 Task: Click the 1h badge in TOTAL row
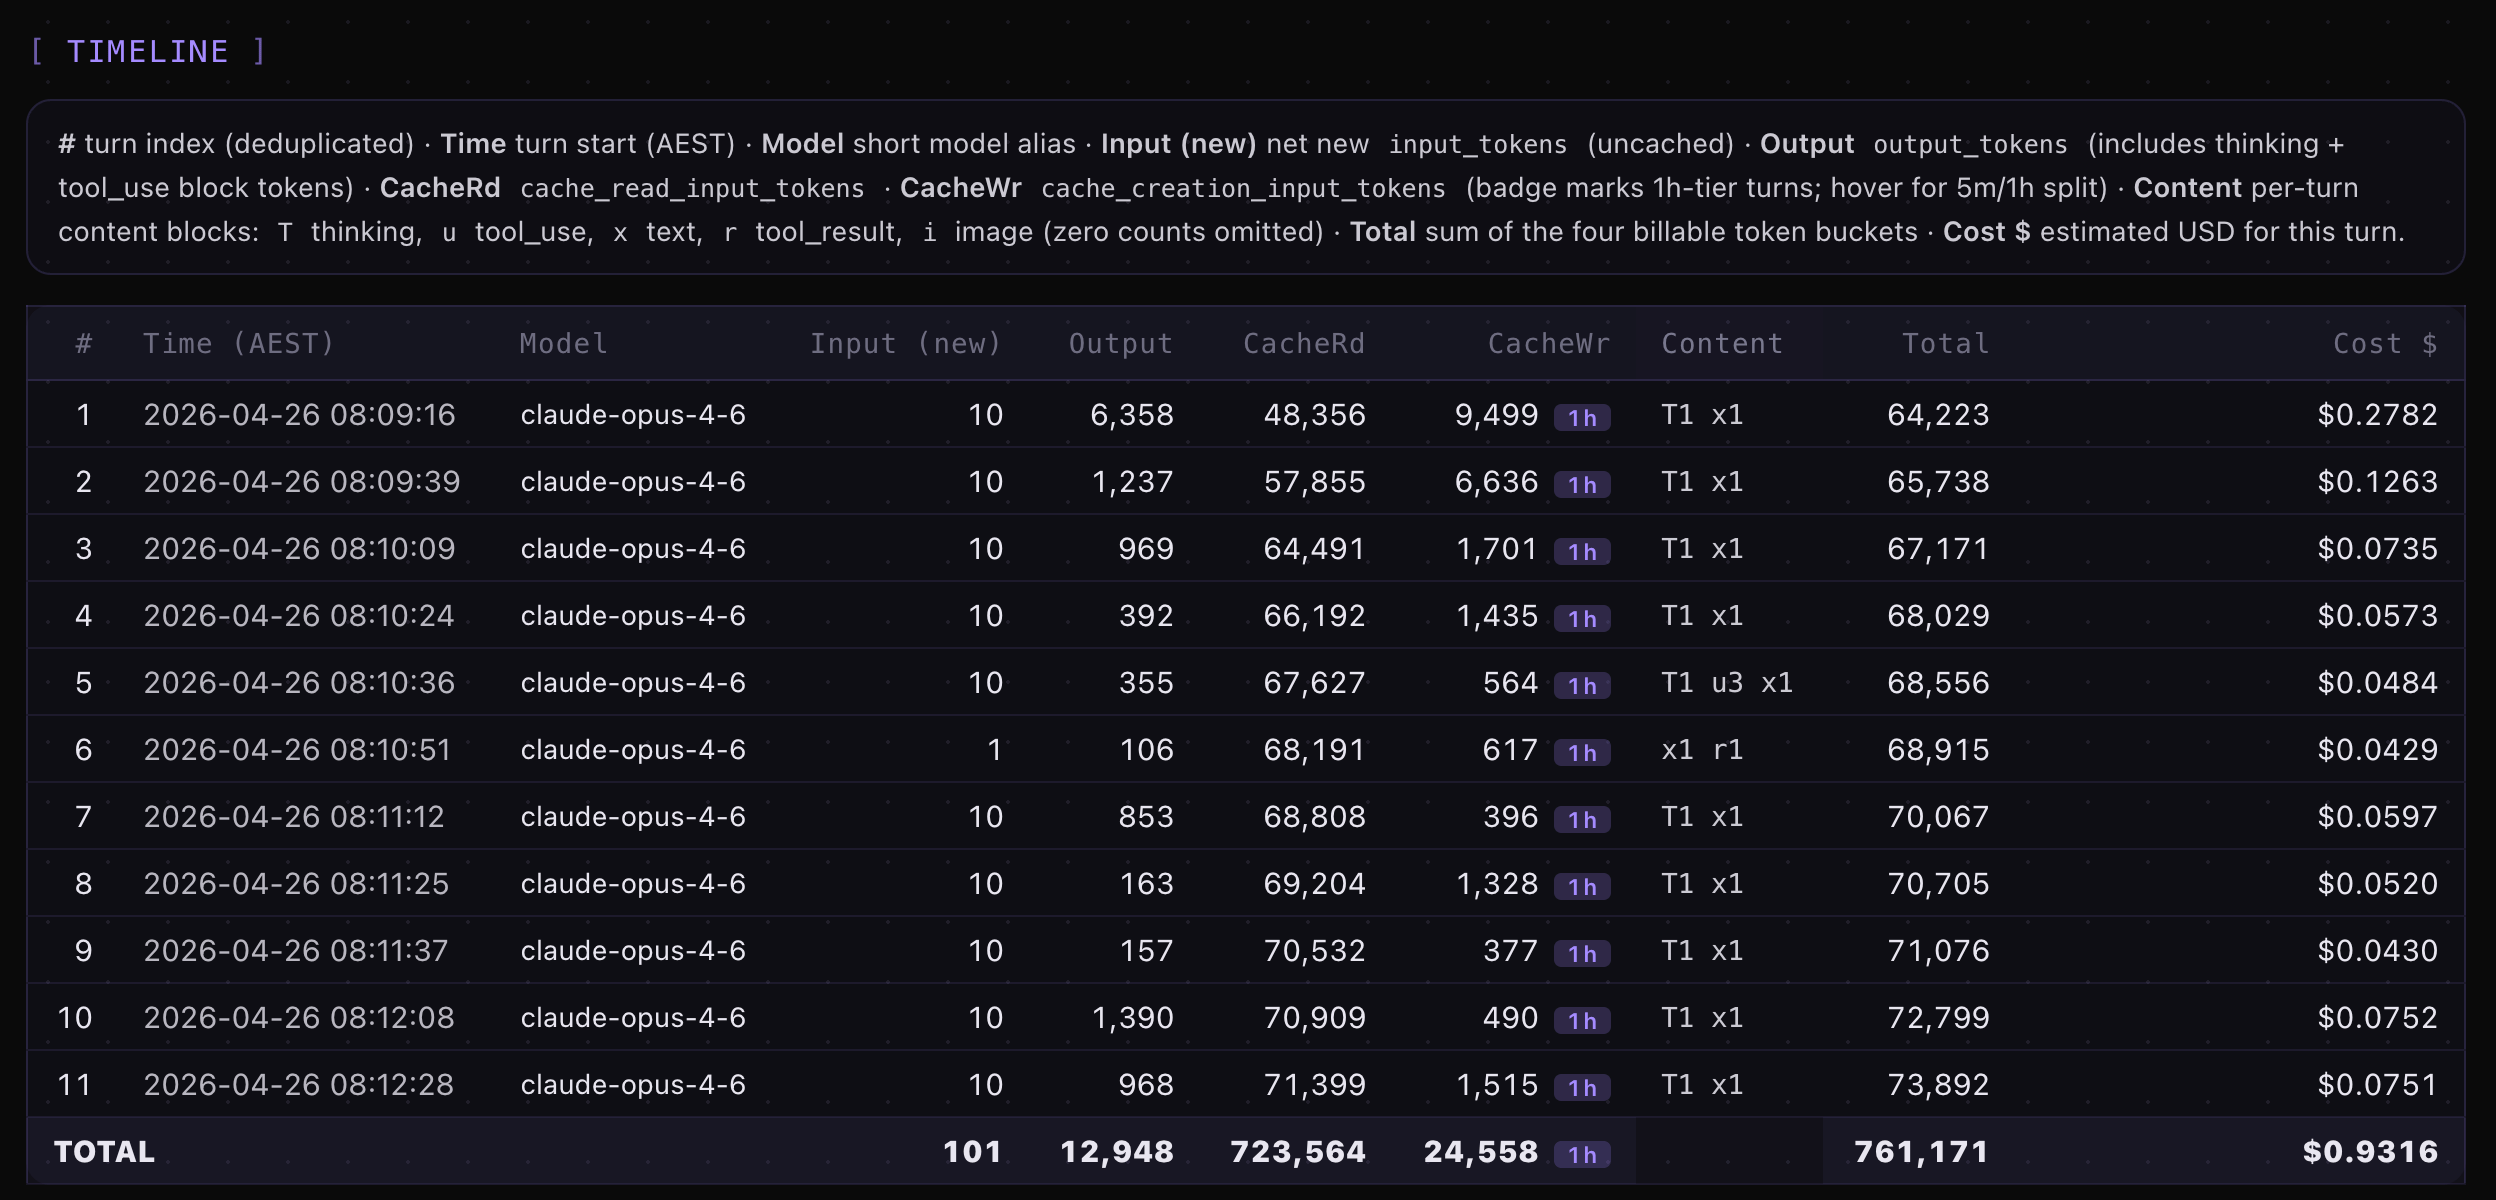pos(1581,1155)
